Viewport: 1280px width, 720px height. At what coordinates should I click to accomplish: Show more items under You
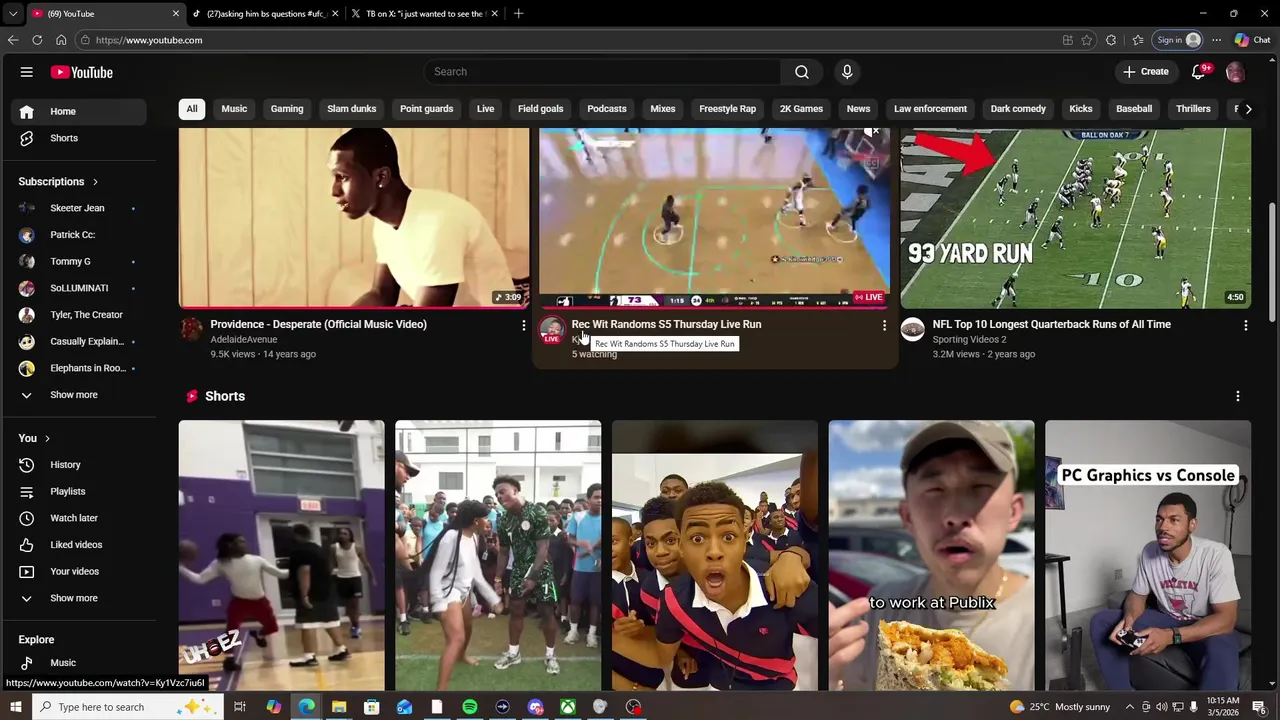pos(80,598)
